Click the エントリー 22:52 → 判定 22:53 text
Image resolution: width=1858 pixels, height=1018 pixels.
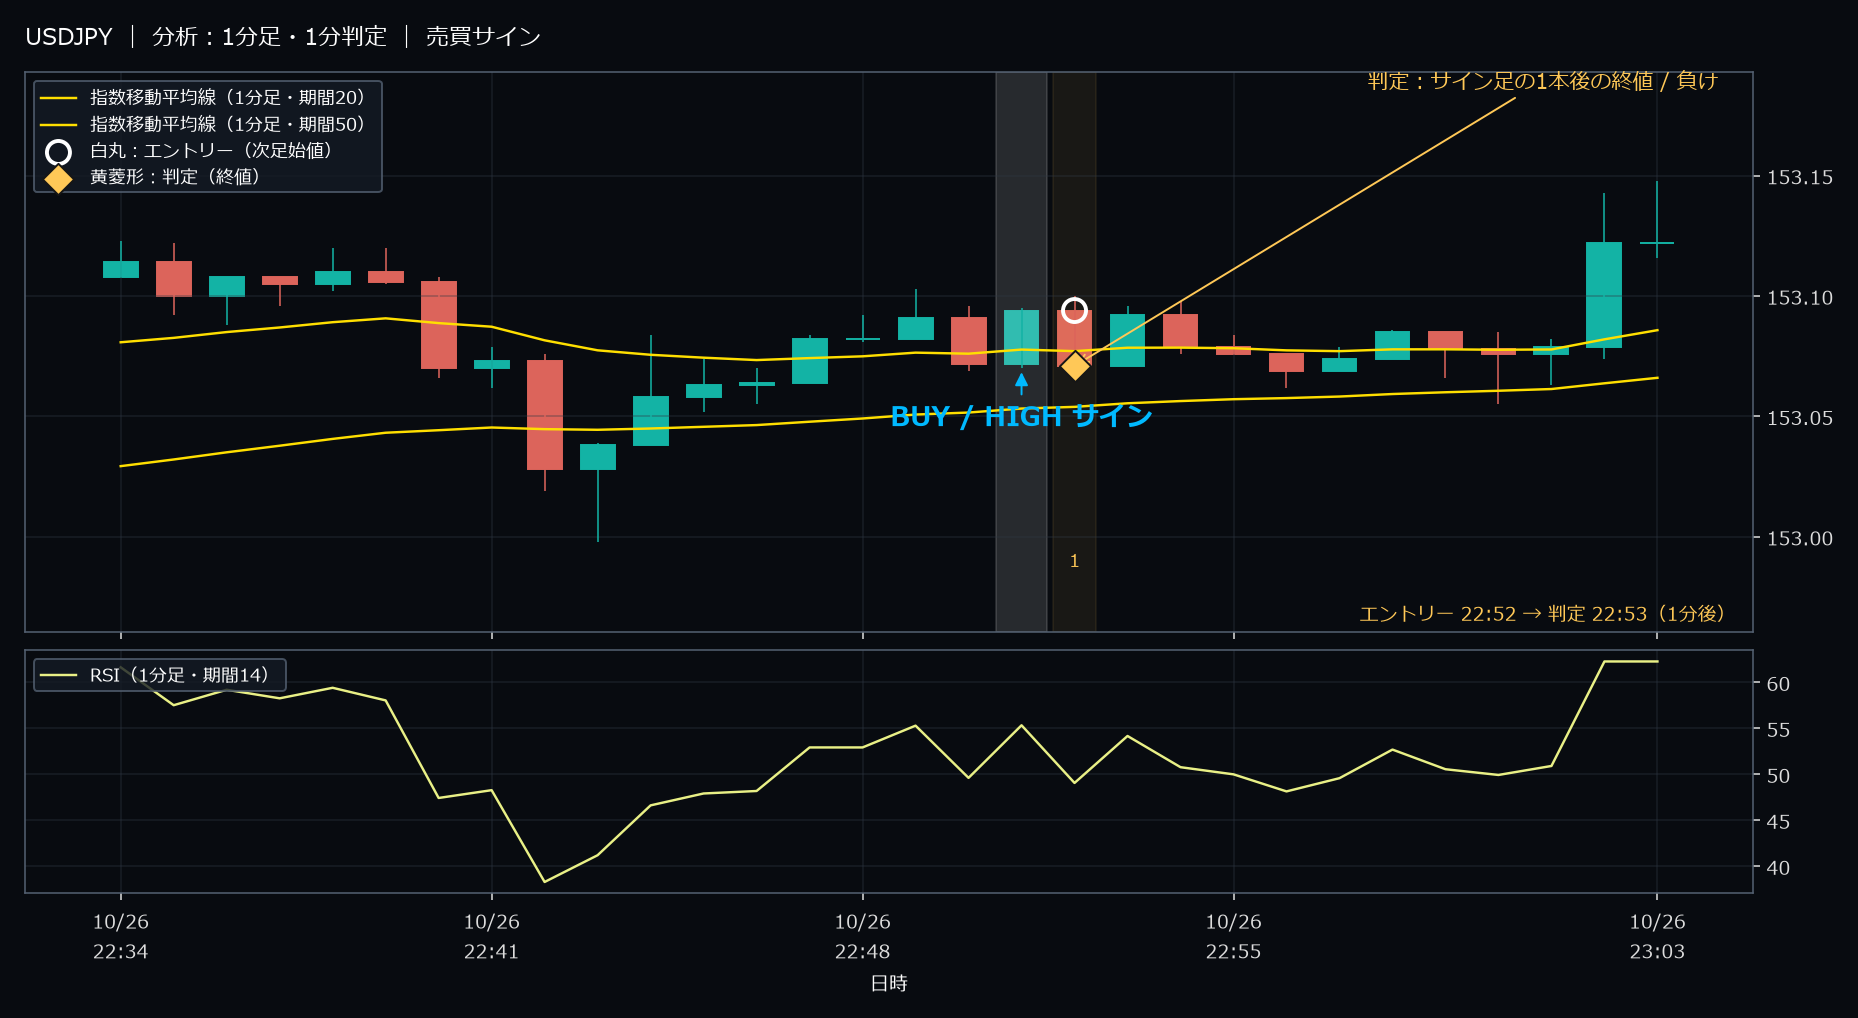(x=1542, y=614)
